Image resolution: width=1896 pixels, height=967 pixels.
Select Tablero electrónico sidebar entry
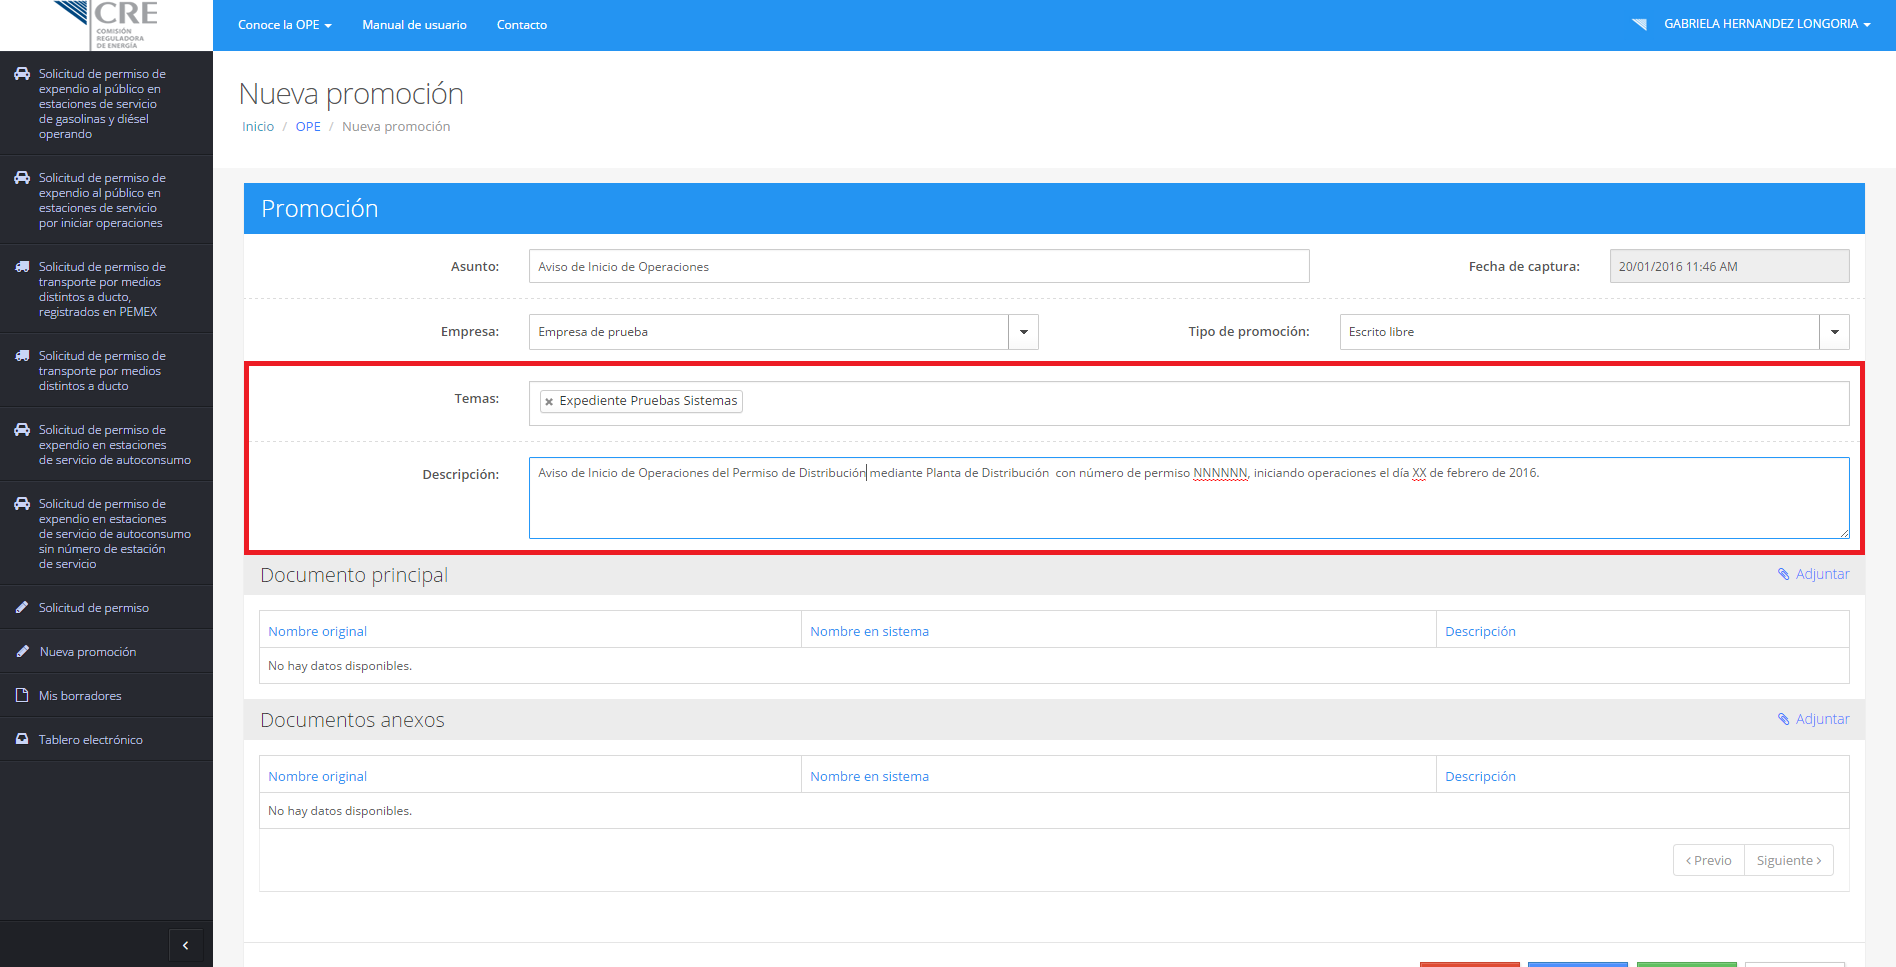coord(106,739)
